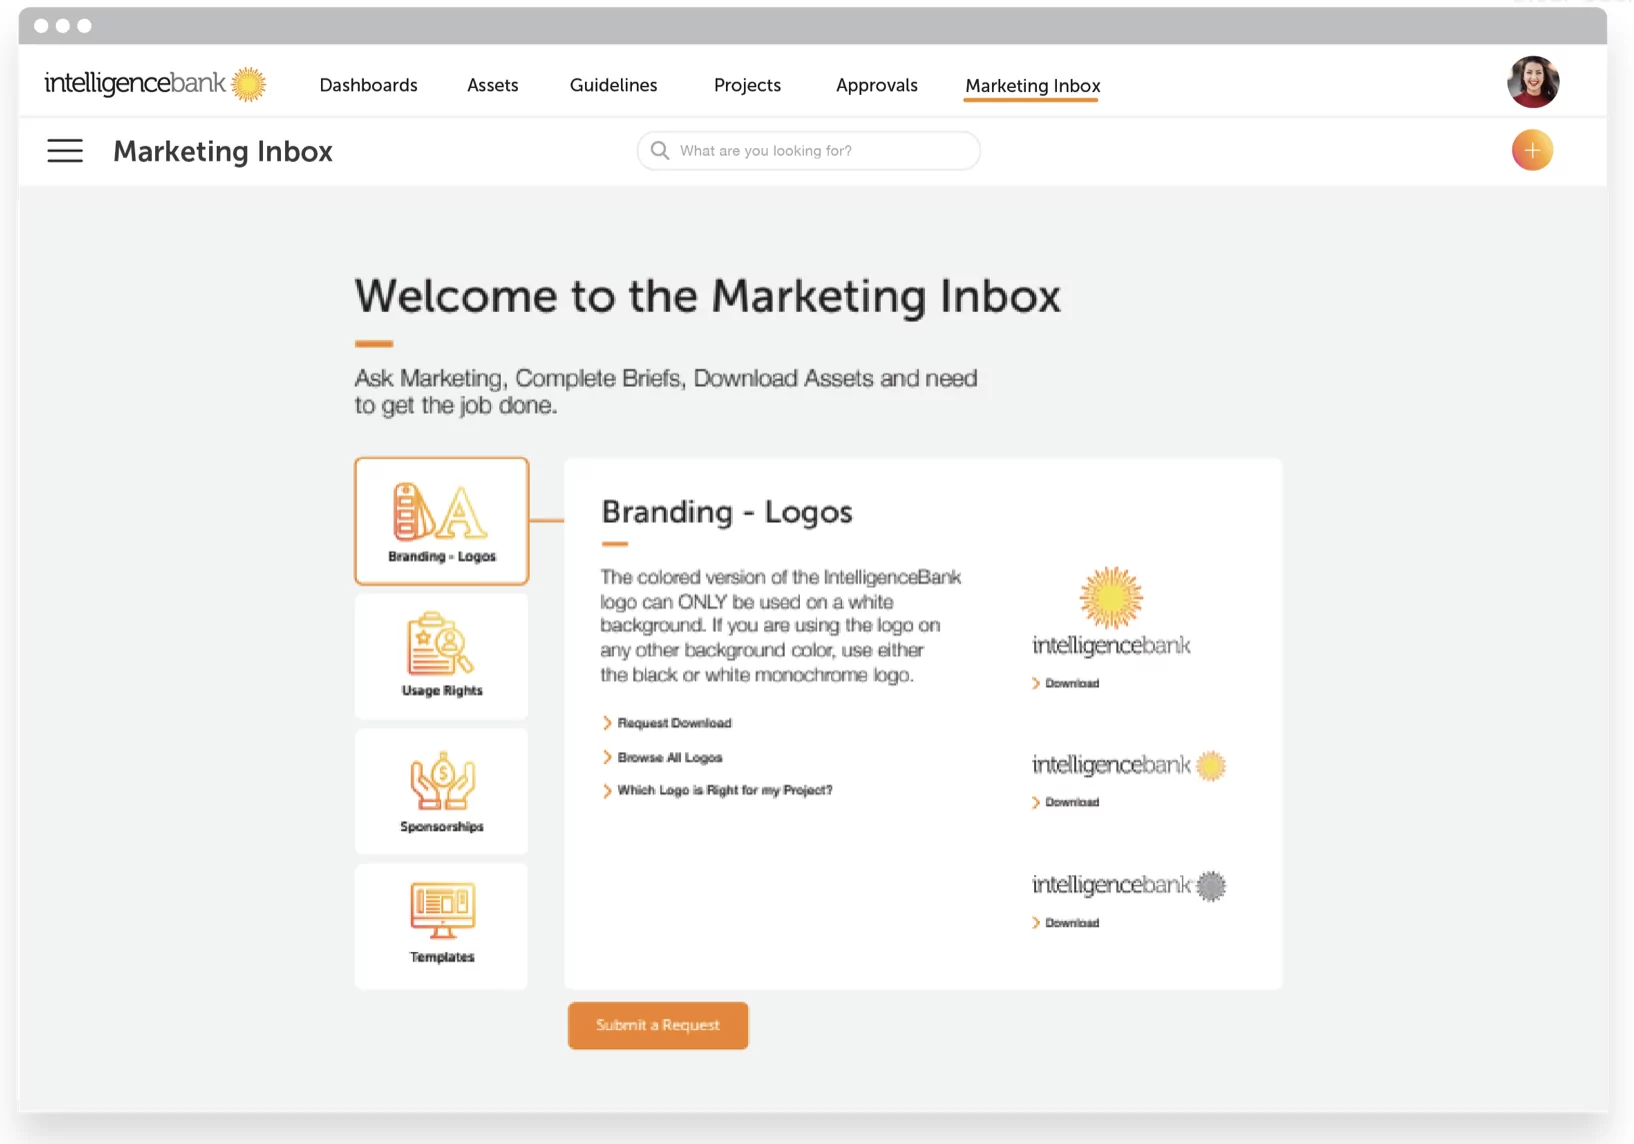Select the Branding - Logos card
The height and width of the screenshot is (1144, 1634).
441,521
